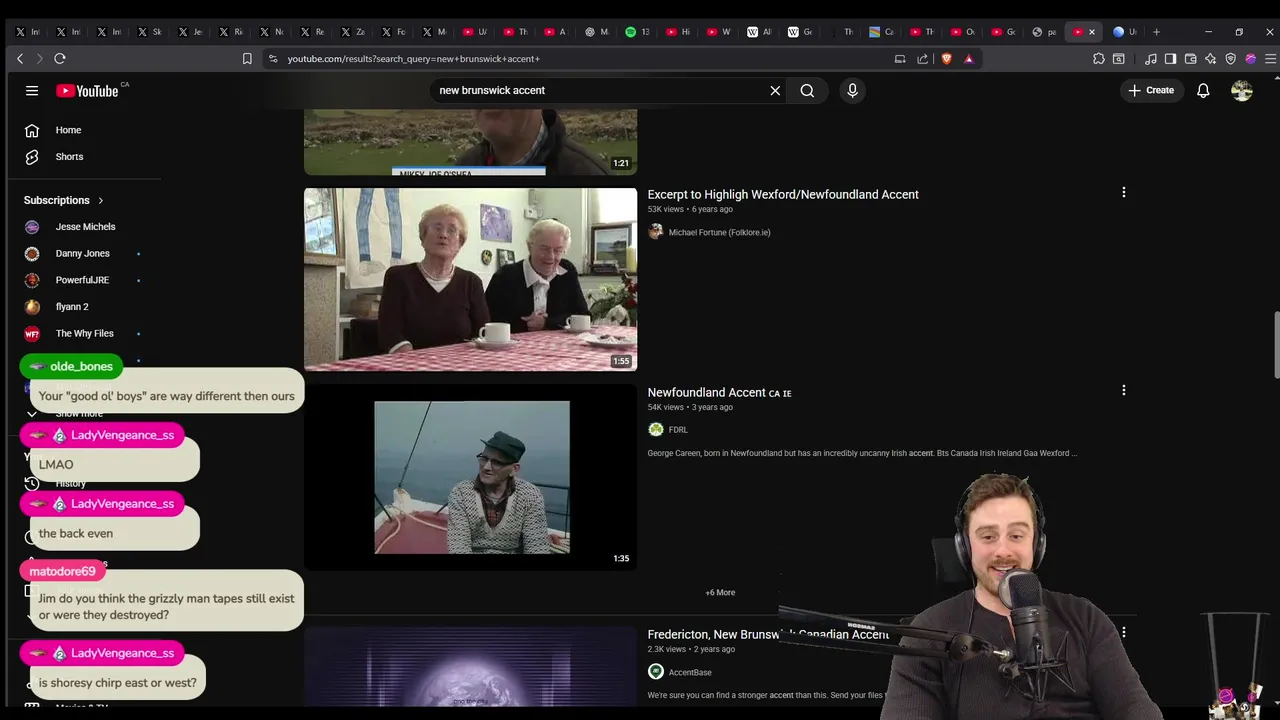
Task: Open FDRL channel name link
Action: (x=678, y=430)
